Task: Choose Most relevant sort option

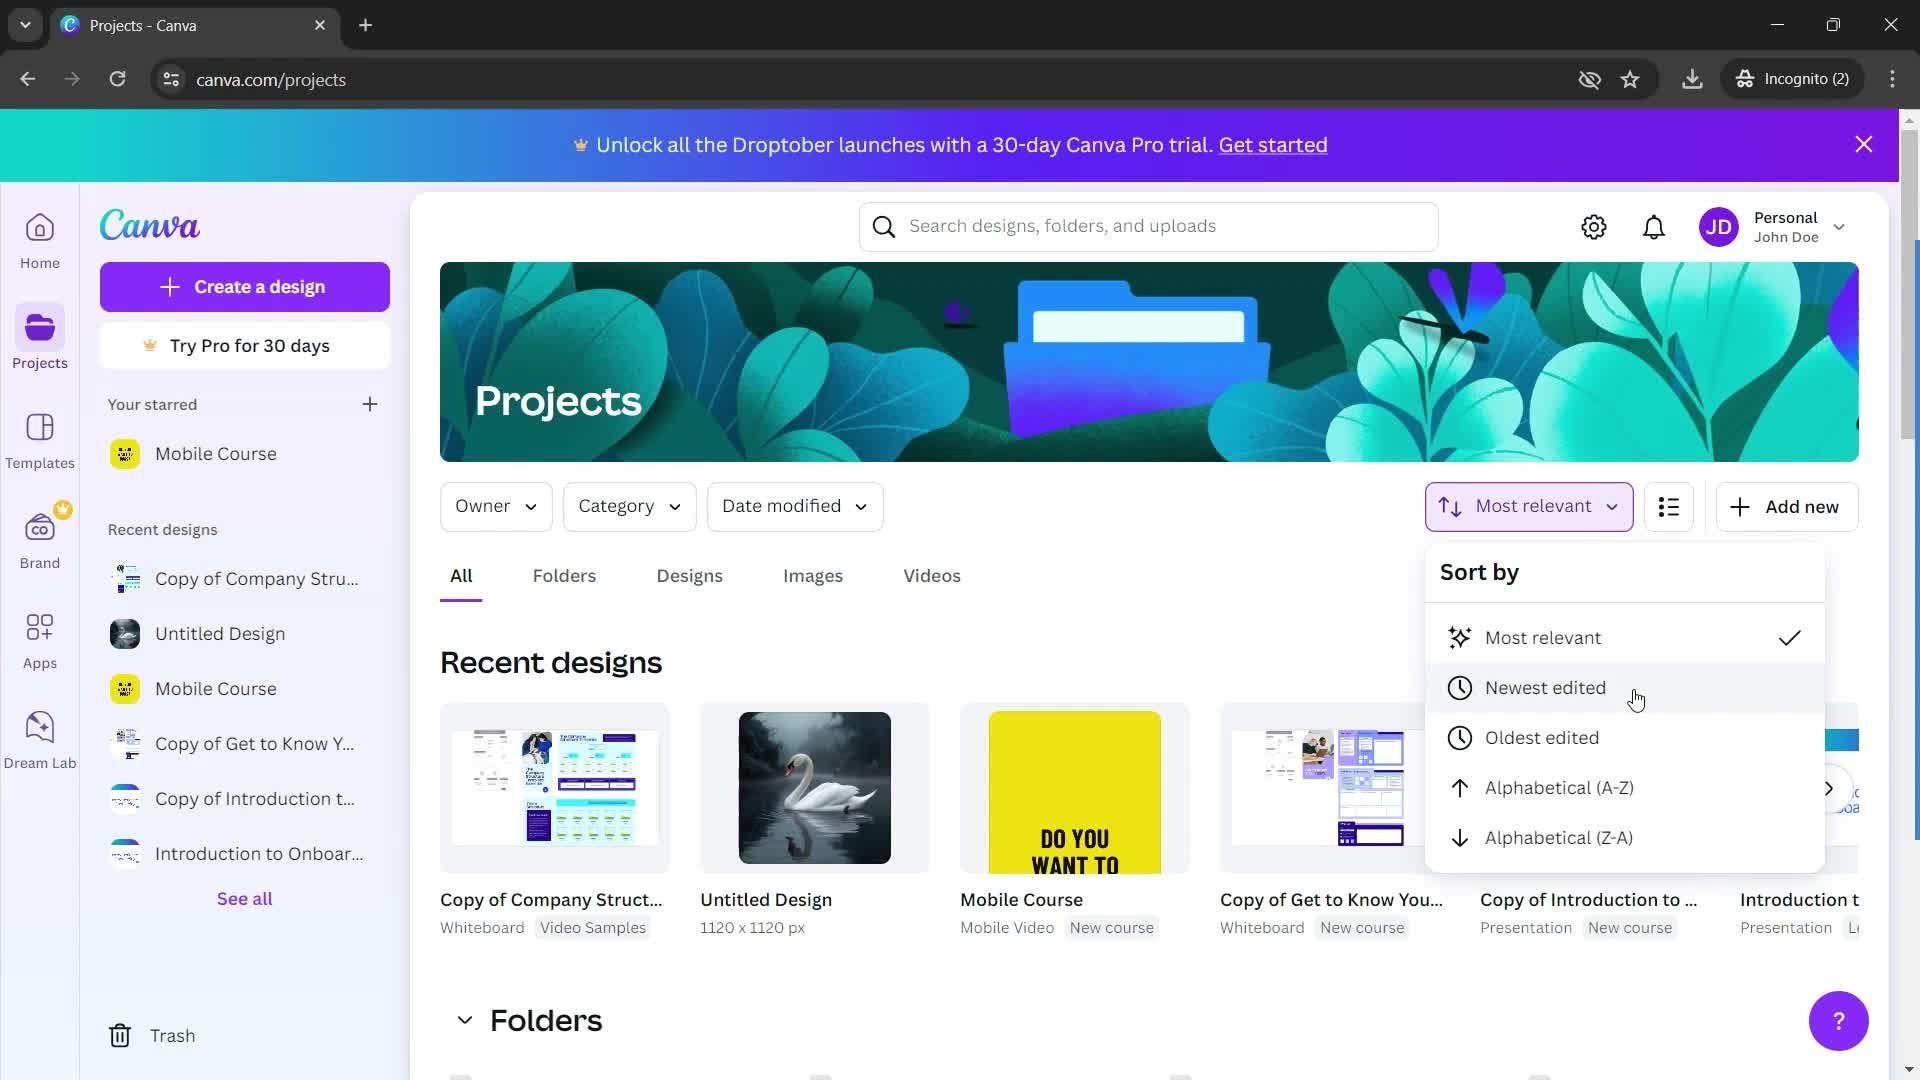Action: coord(1624,638)
